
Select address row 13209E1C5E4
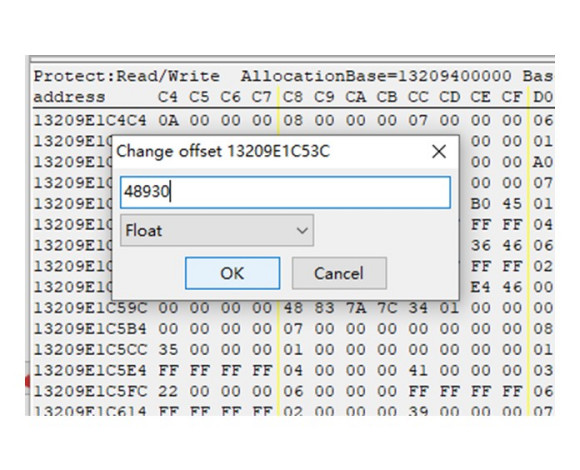(90, 370)
